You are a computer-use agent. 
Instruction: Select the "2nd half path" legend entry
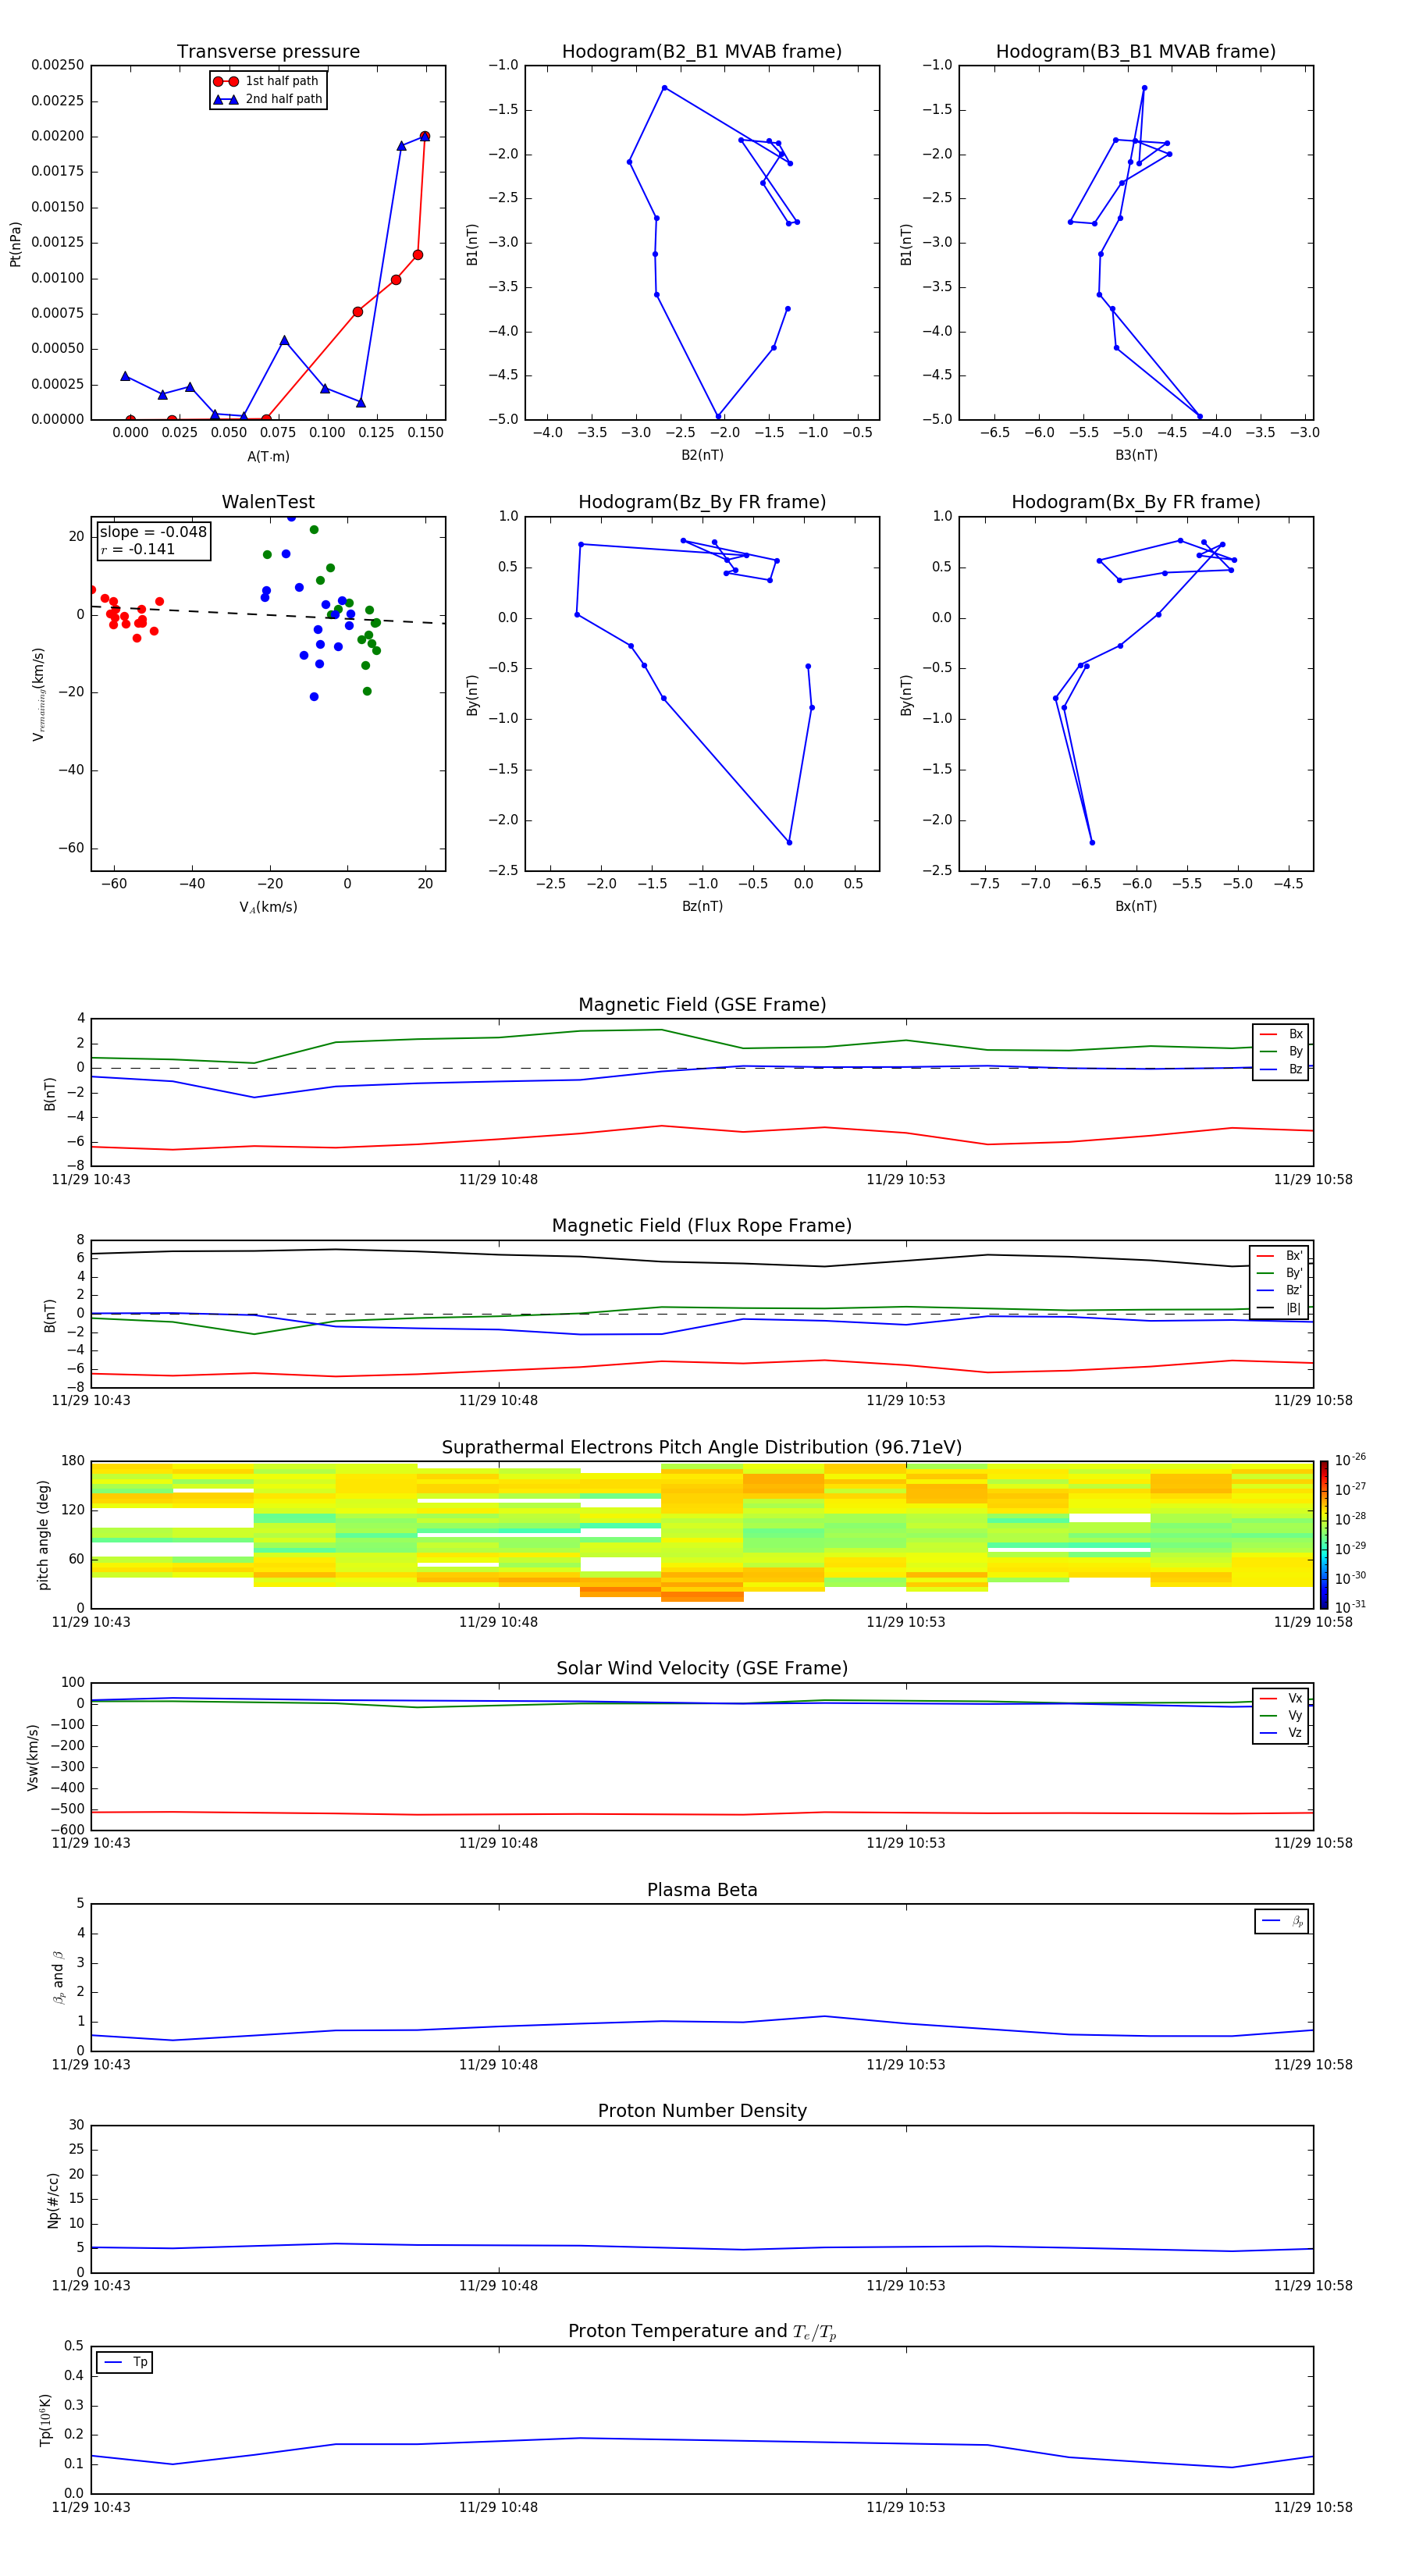(x=268, y=99)
